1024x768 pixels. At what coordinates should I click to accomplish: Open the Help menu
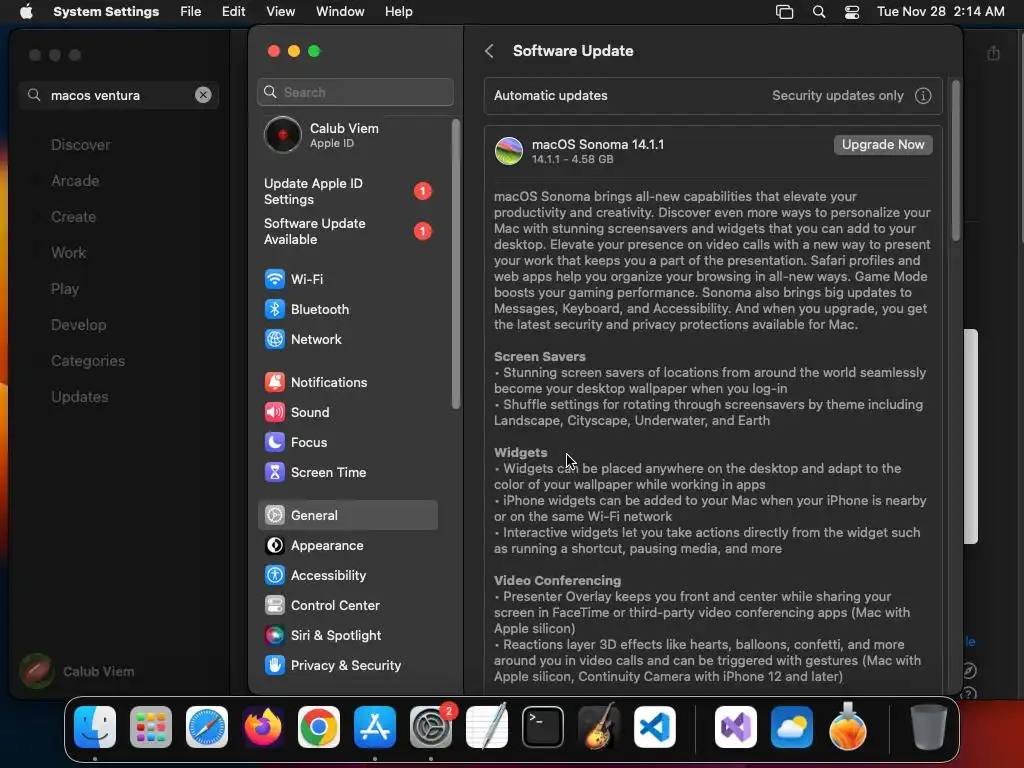point(398,12)
